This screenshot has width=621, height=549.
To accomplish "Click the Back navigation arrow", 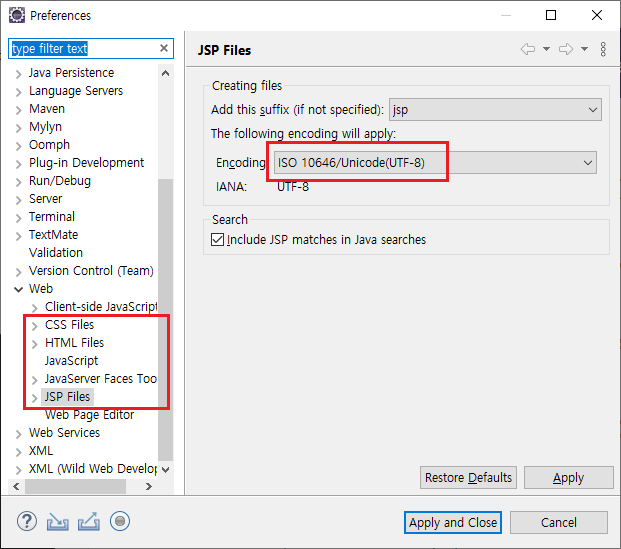I will coord(528,49).
